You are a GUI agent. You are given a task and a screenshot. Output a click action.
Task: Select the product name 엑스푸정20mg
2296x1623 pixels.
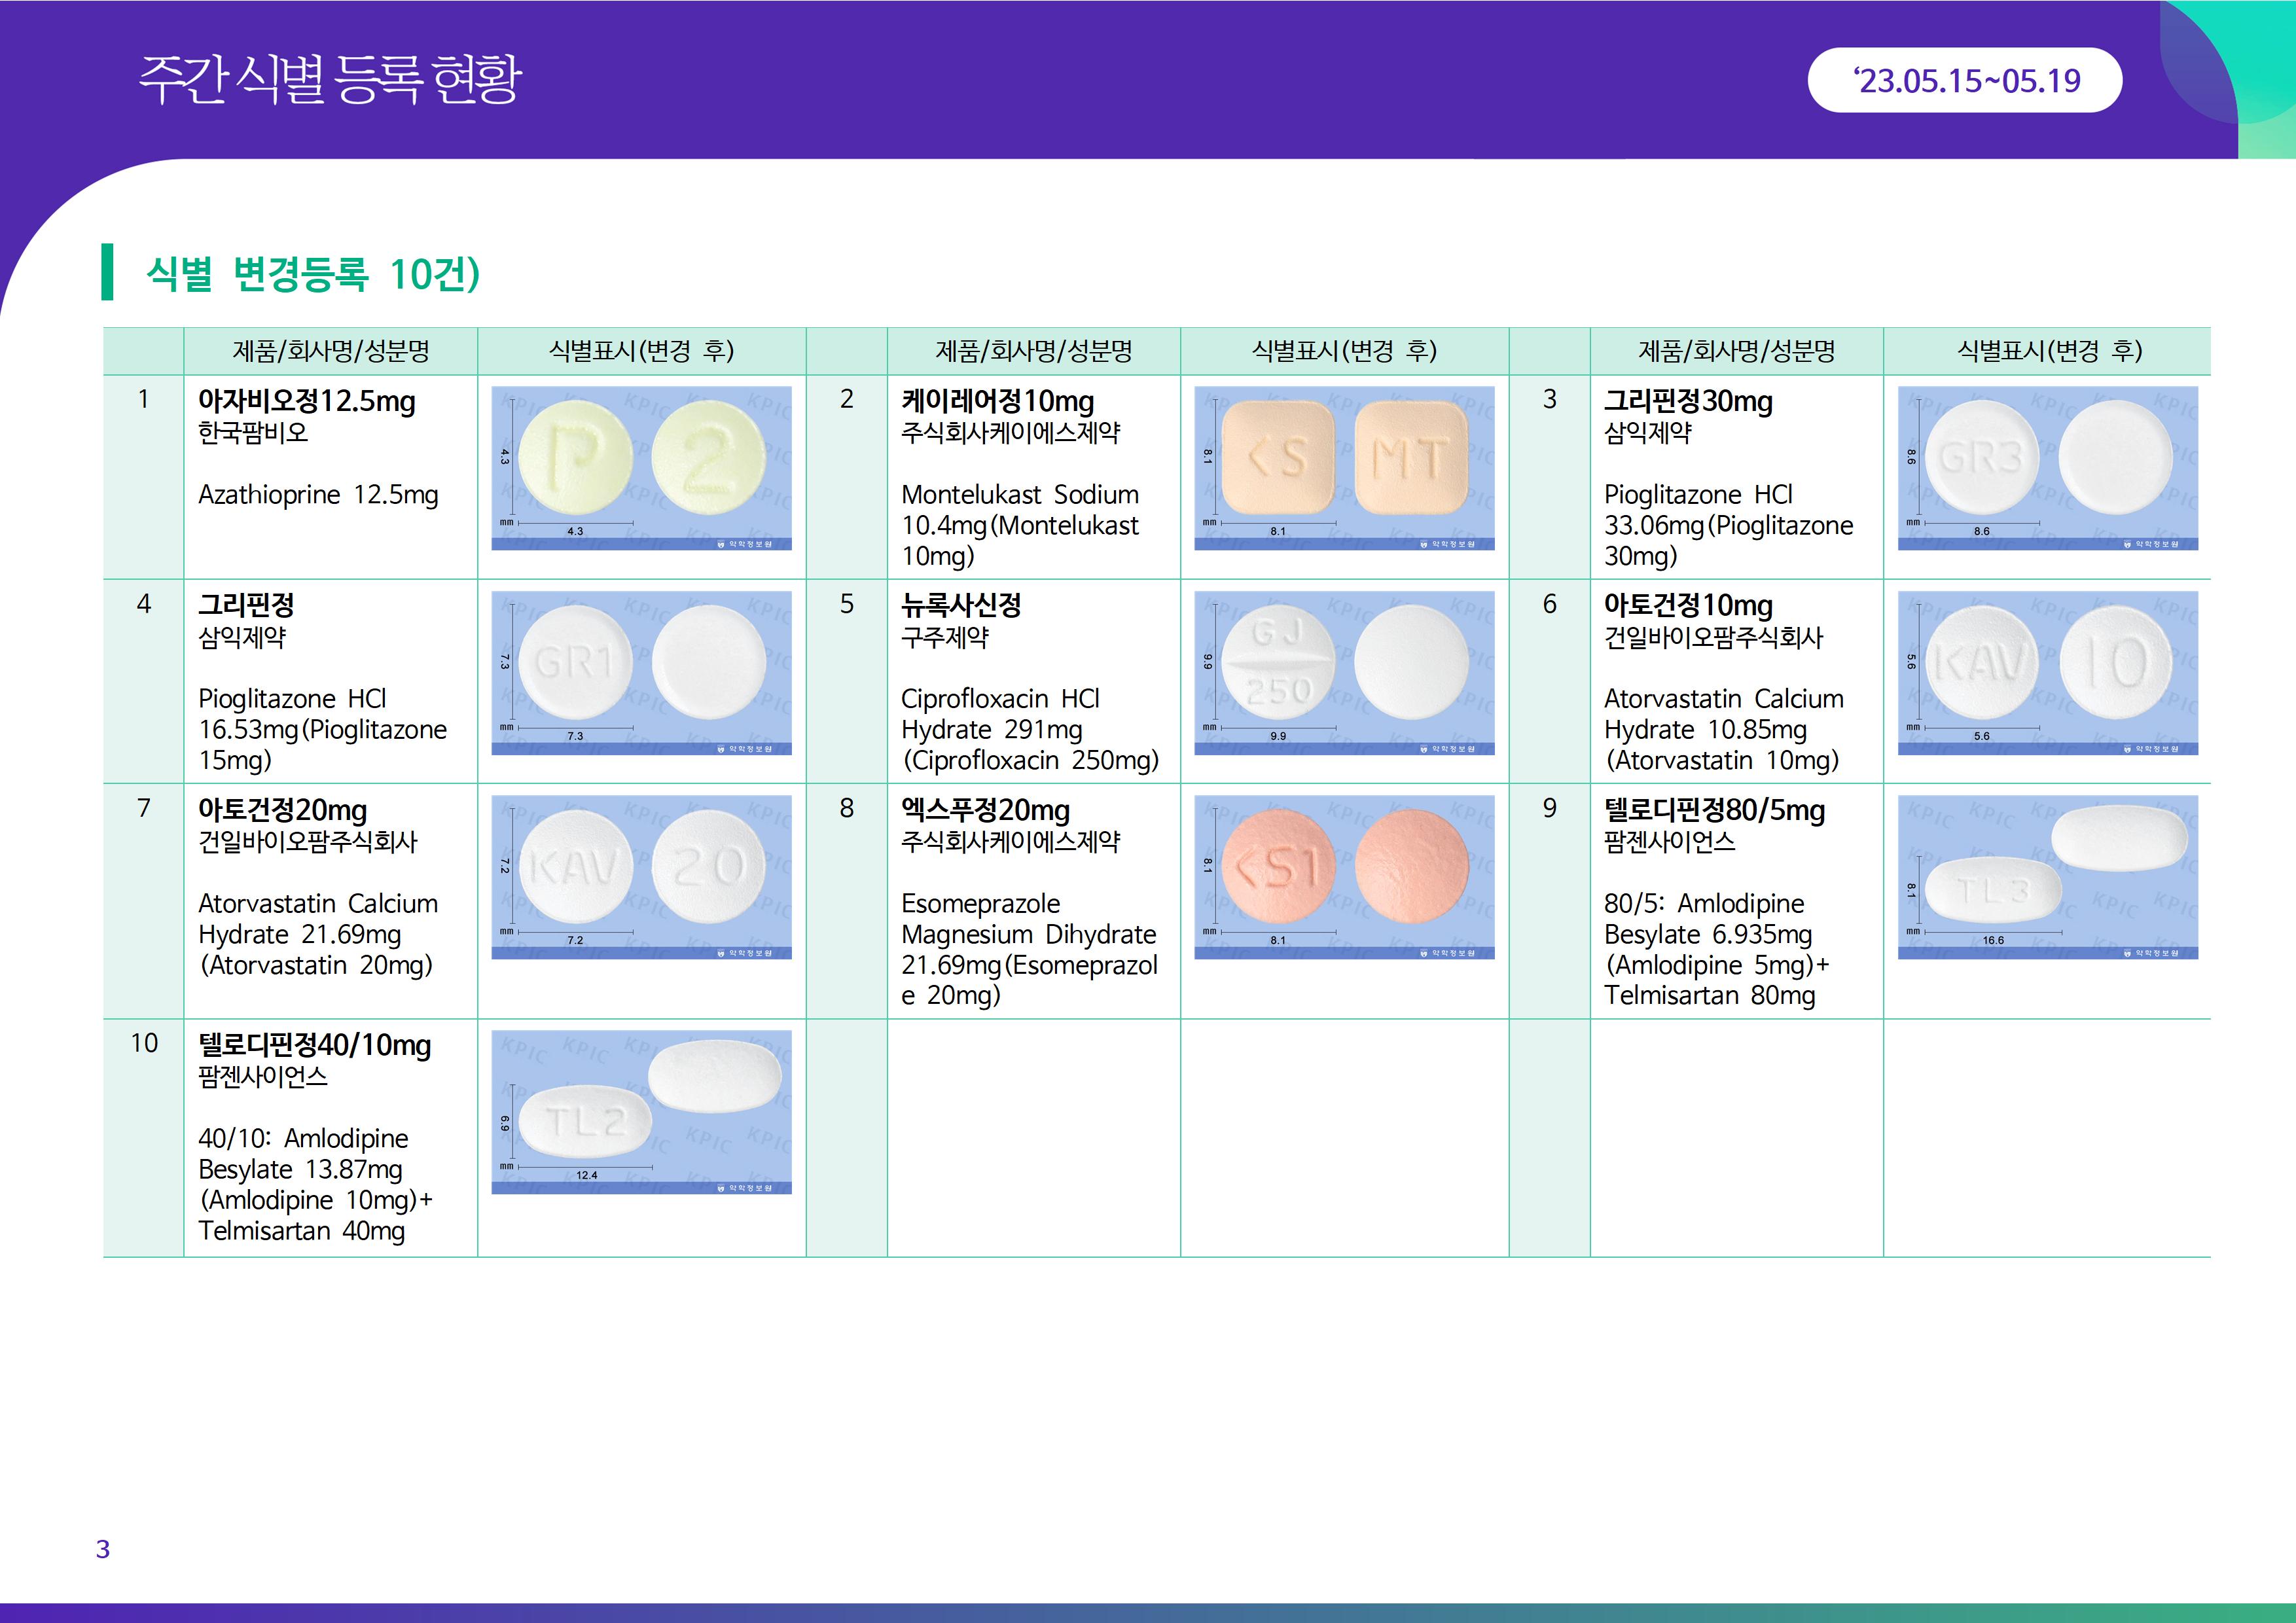985,810
